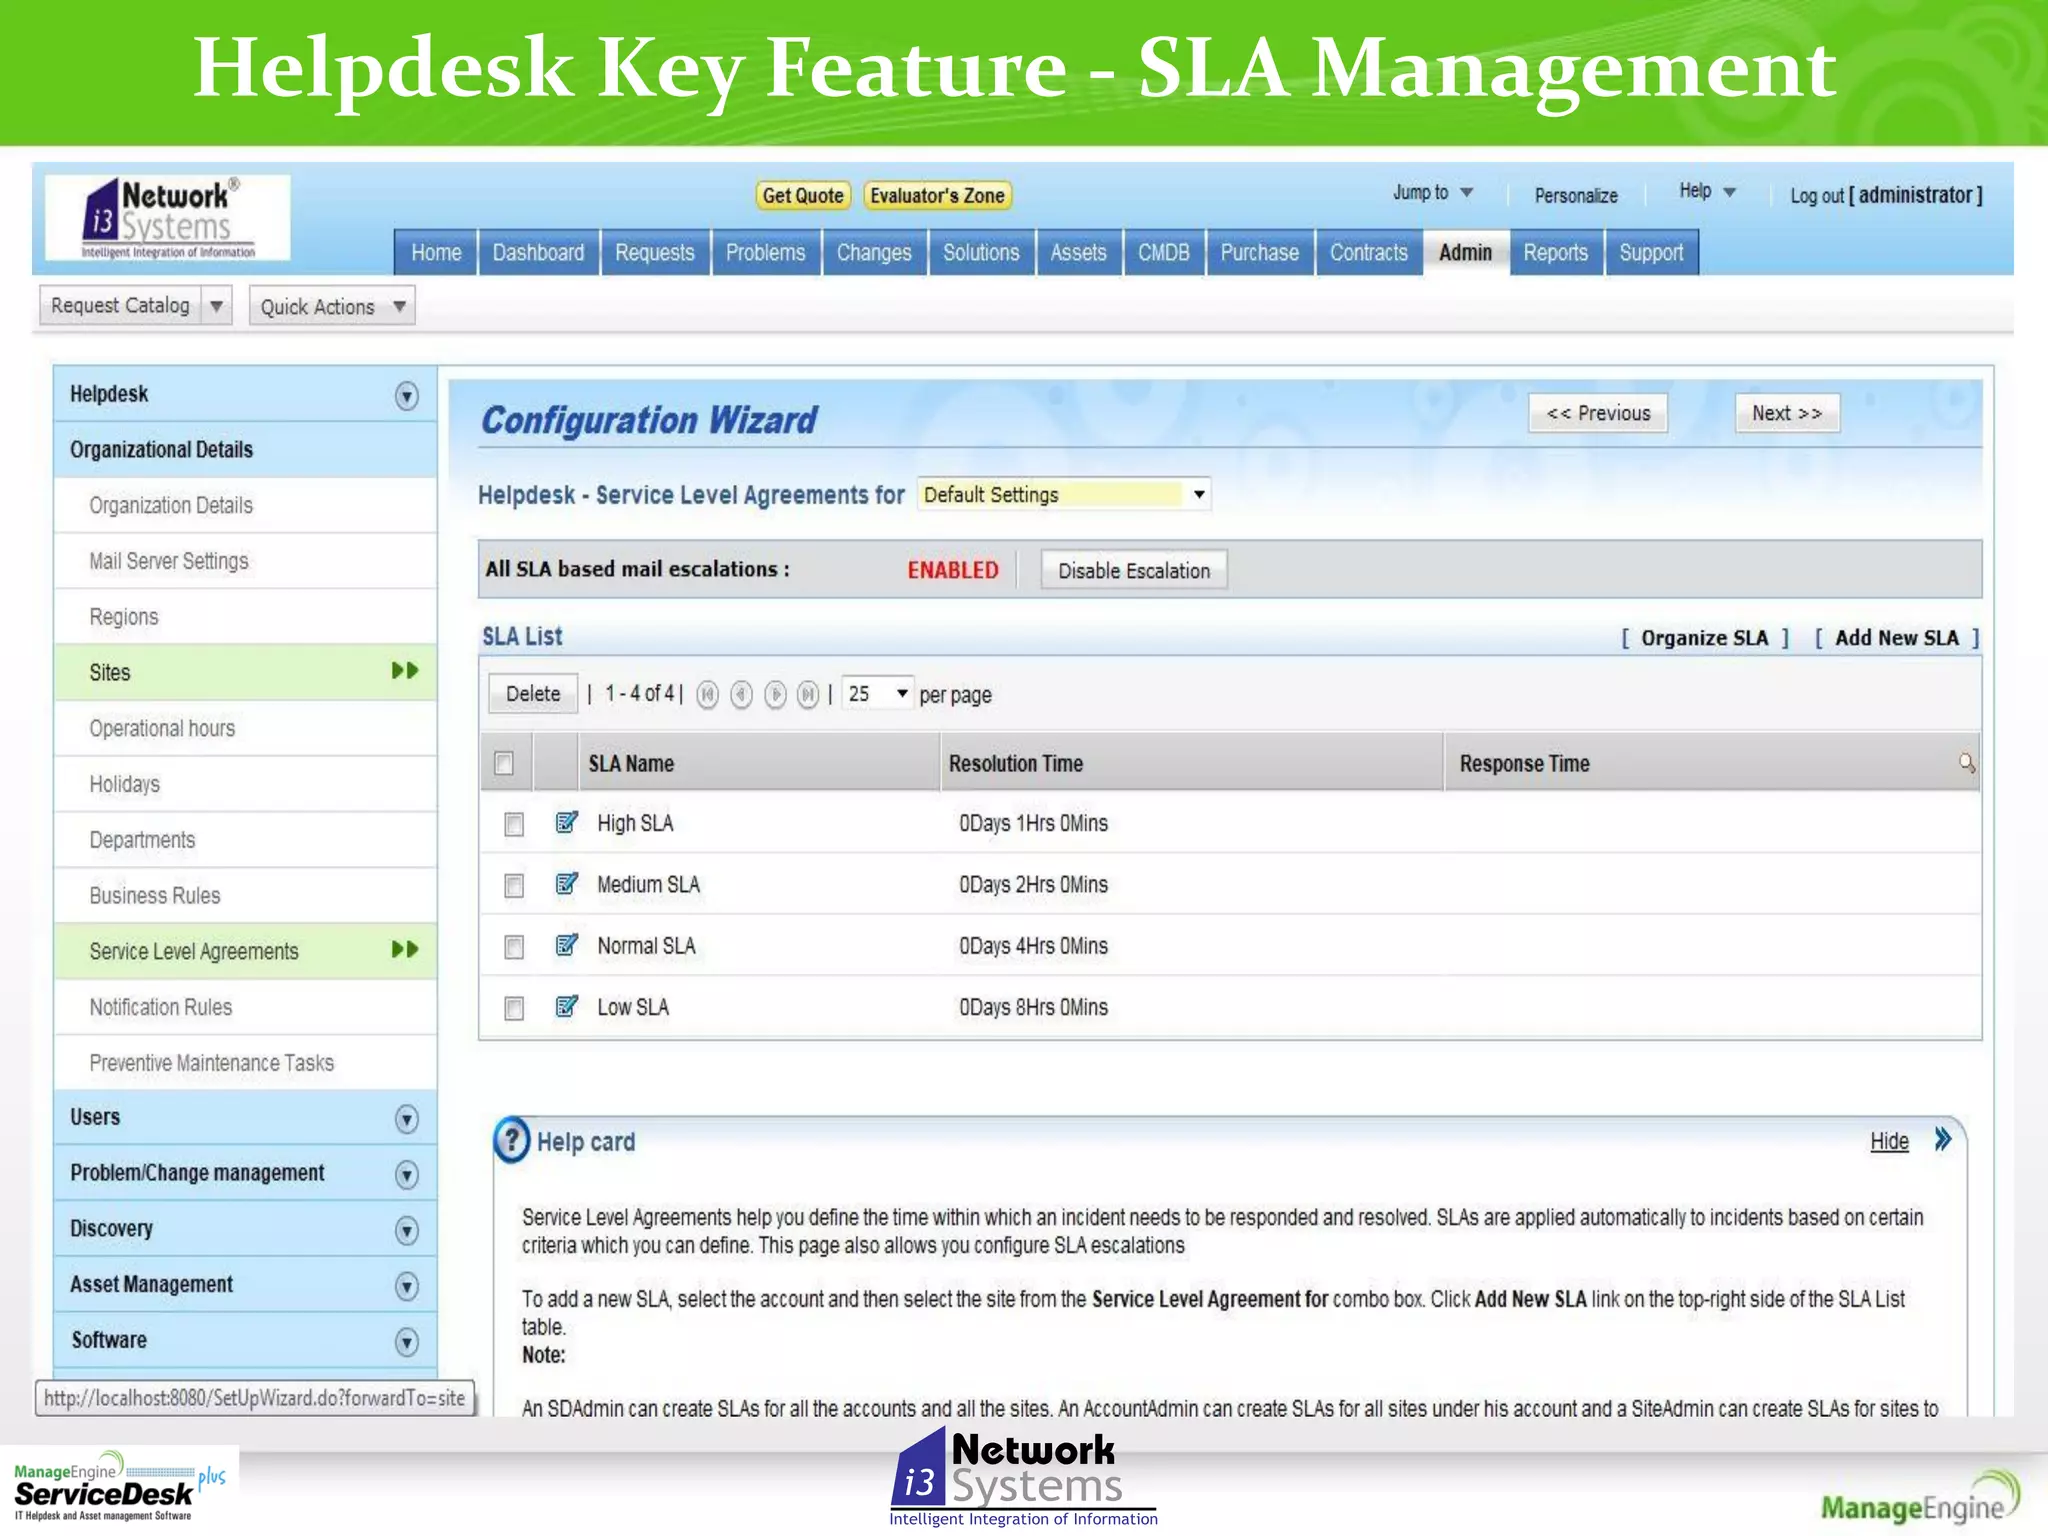The width and height of the screenshot is (2048, 1536).
Task: Edit the Normal SLA entry icon
Action: (567, 945)
